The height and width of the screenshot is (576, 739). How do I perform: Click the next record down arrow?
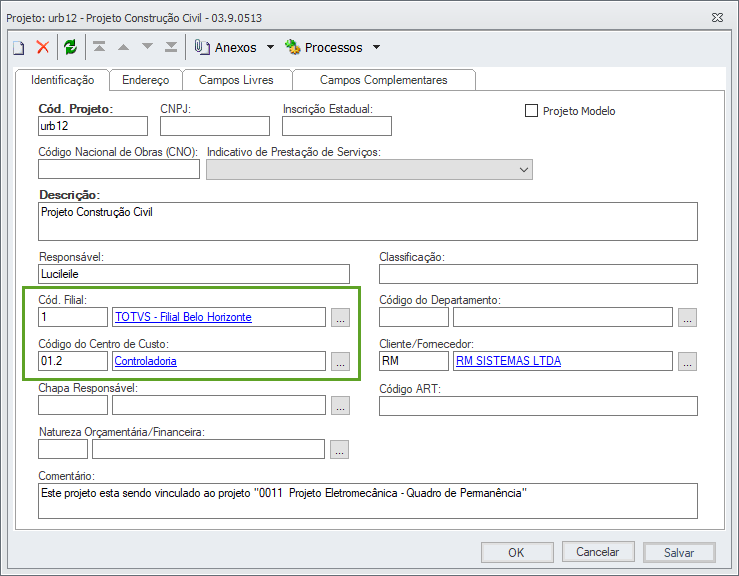[147, 47]
